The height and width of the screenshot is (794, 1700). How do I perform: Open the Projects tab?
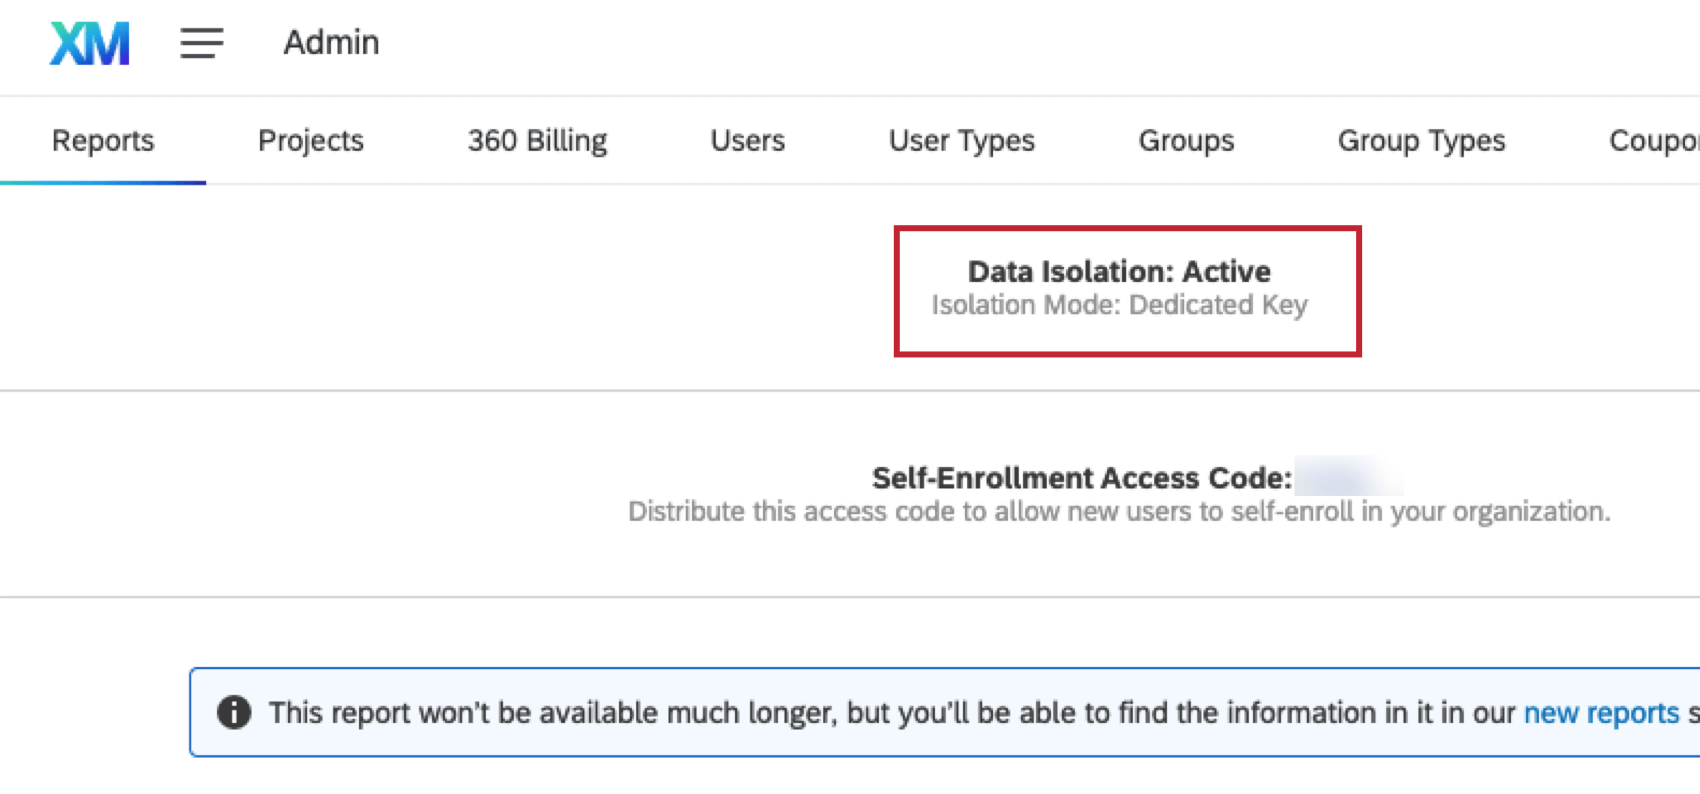[x=310, y=141]
